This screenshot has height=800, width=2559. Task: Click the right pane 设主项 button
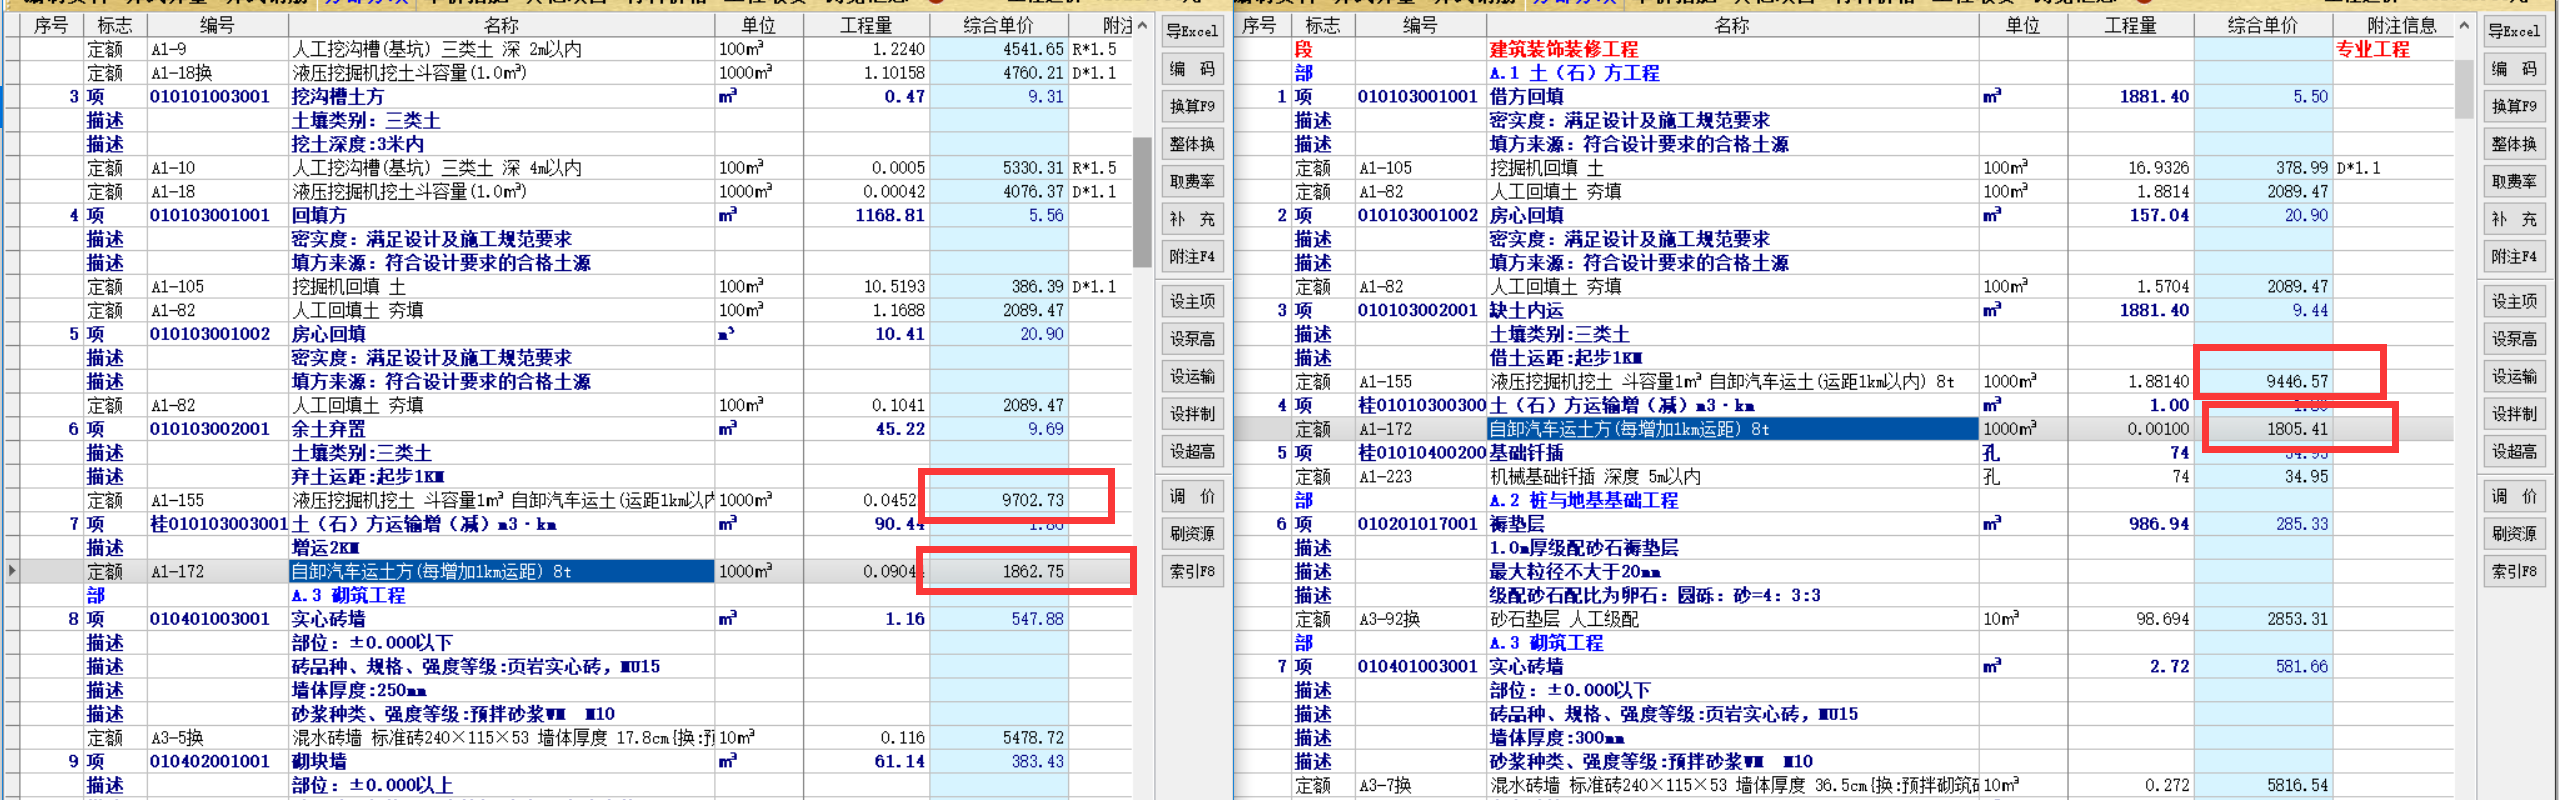click(x=2514, y=301)
